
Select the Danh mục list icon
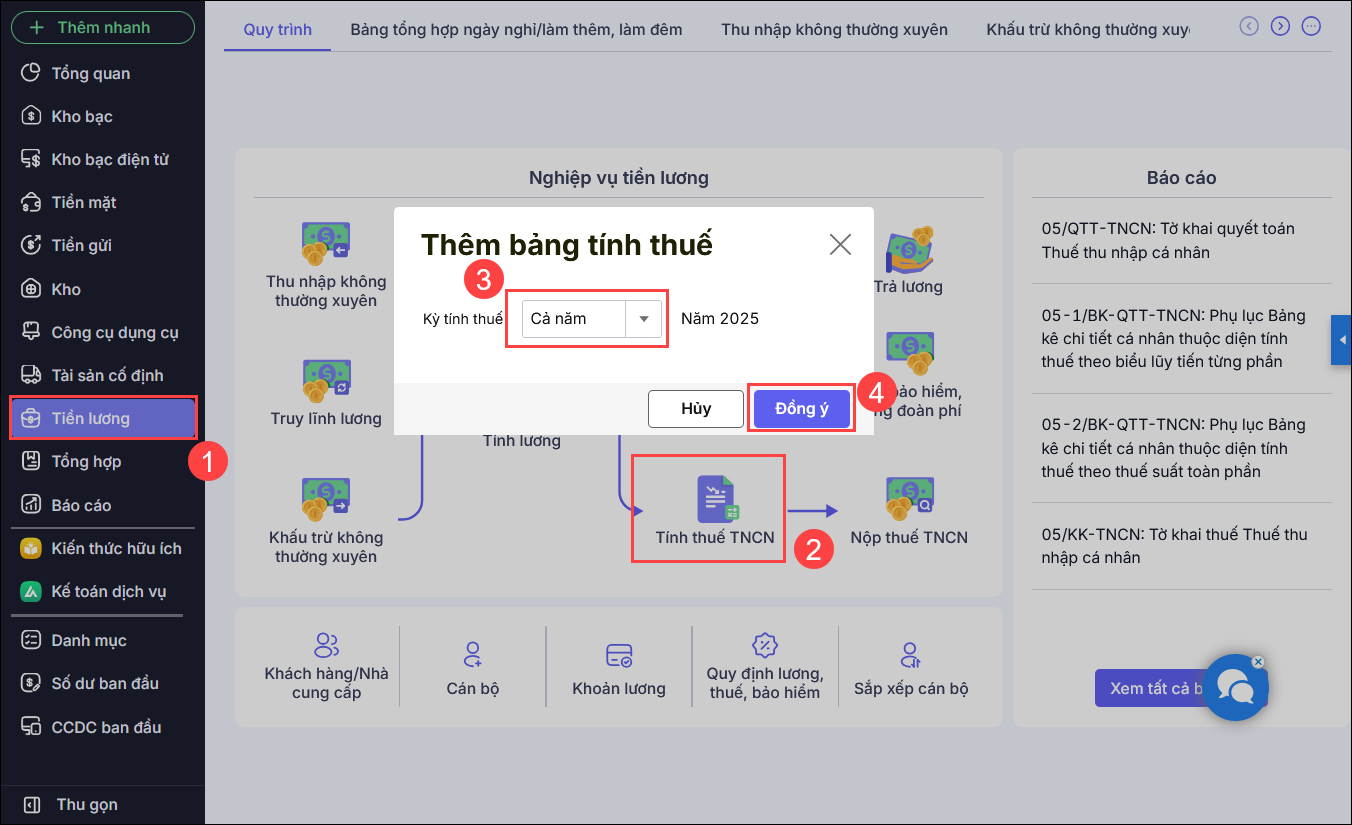pos(32,640)
